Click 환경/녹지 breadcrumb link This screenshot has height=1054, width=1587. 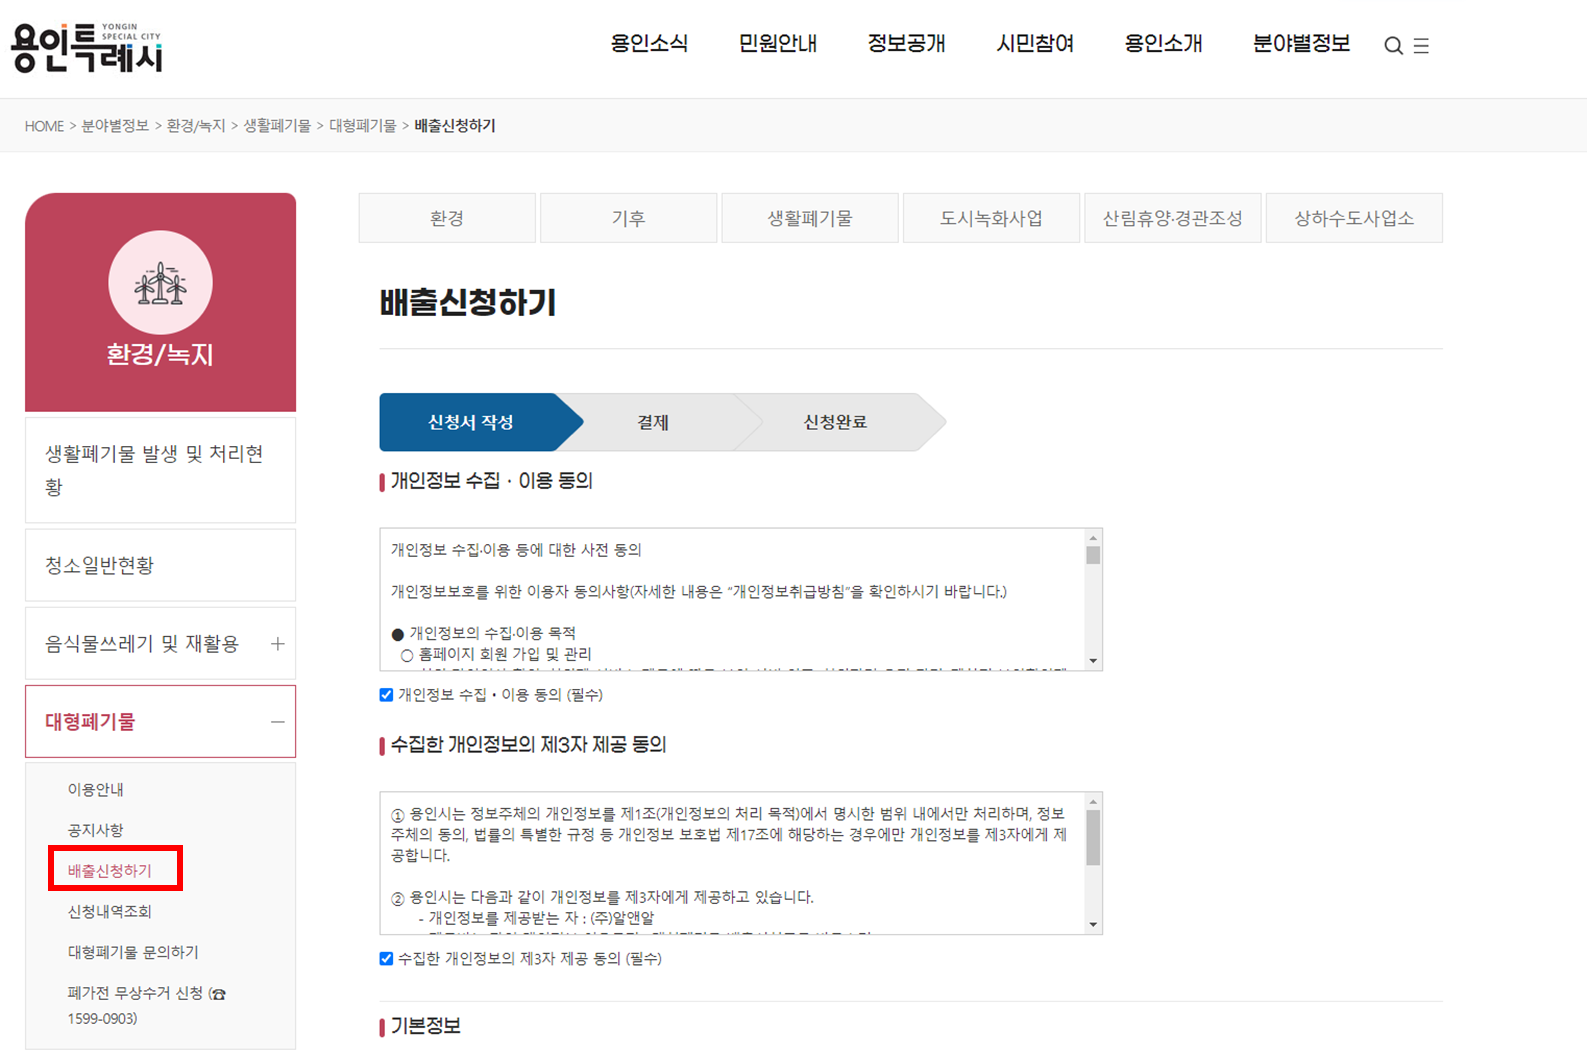[x=196, y=126]
